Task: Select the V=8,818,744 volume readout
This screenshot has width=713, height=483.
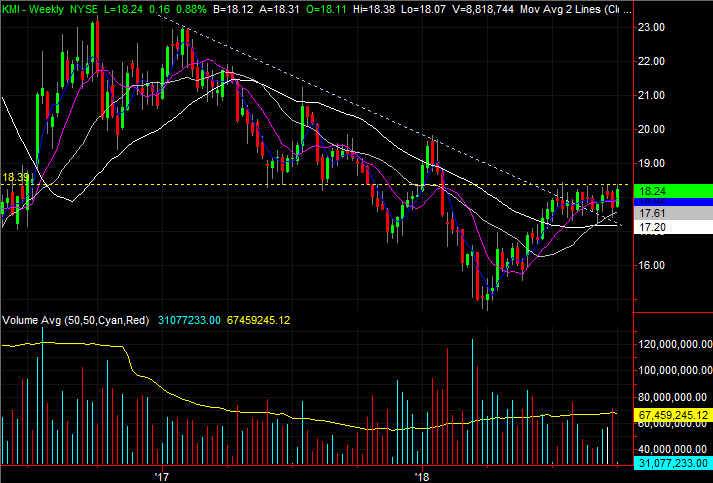Action: [483, 9]
